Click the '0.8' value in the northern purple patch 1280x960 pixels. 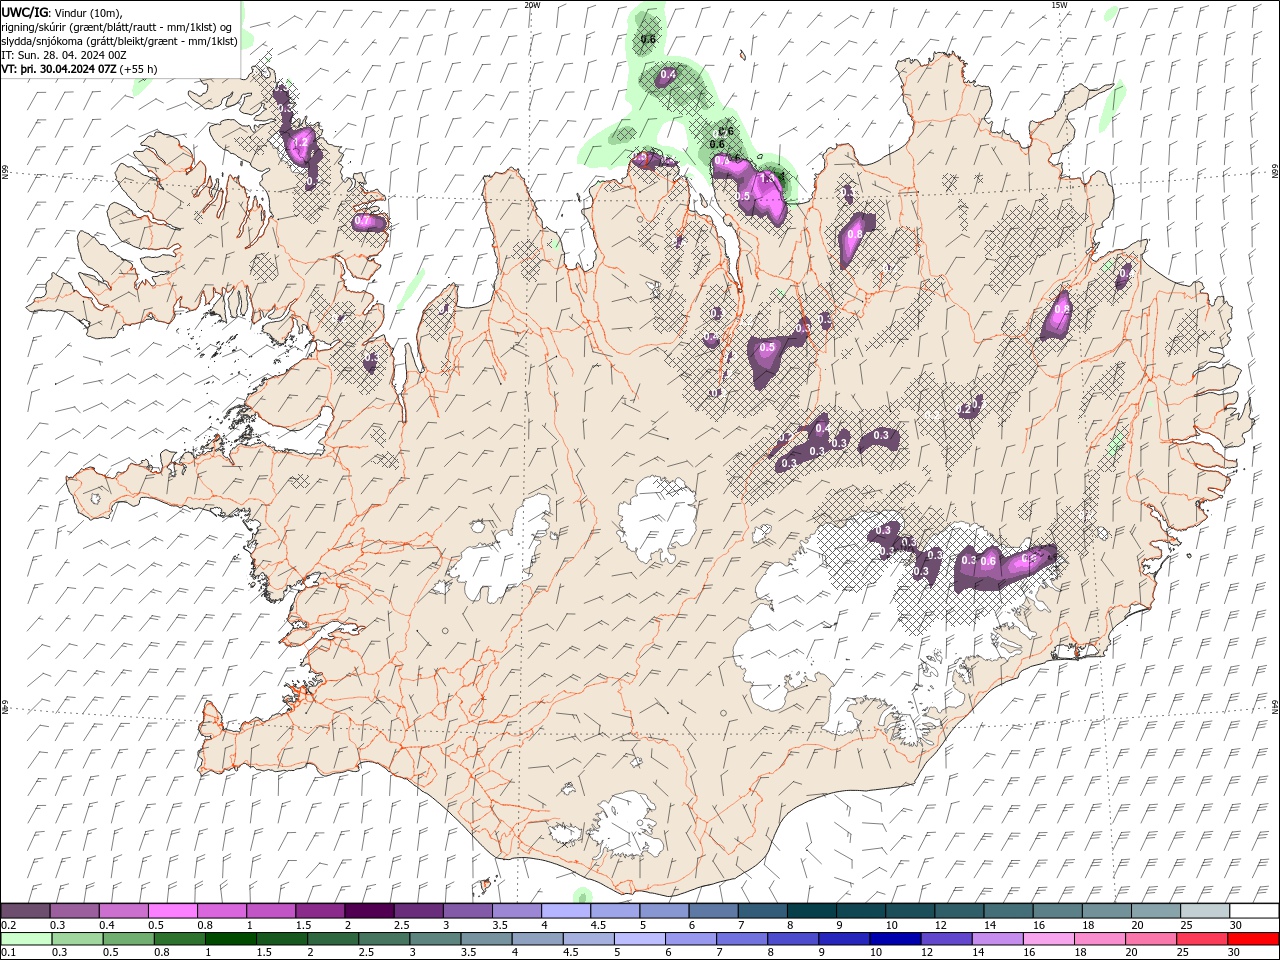tap(854, 235)
